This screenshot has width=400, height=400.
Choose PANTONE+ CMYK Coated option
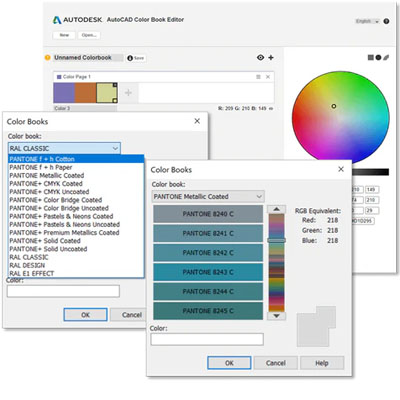[76, 184]
